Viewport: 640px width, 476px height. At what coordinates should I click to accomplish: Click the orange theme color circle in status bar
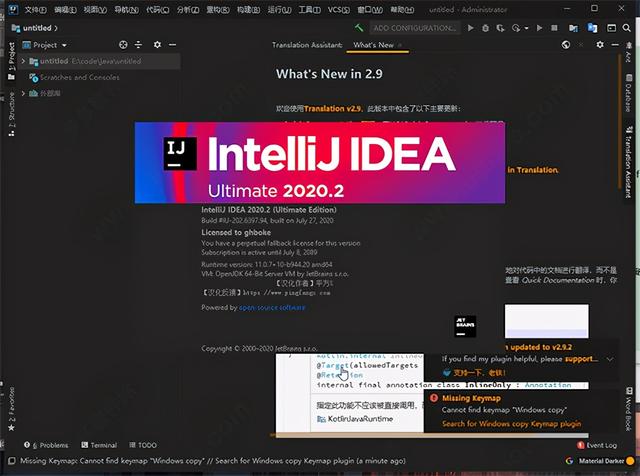630,461
